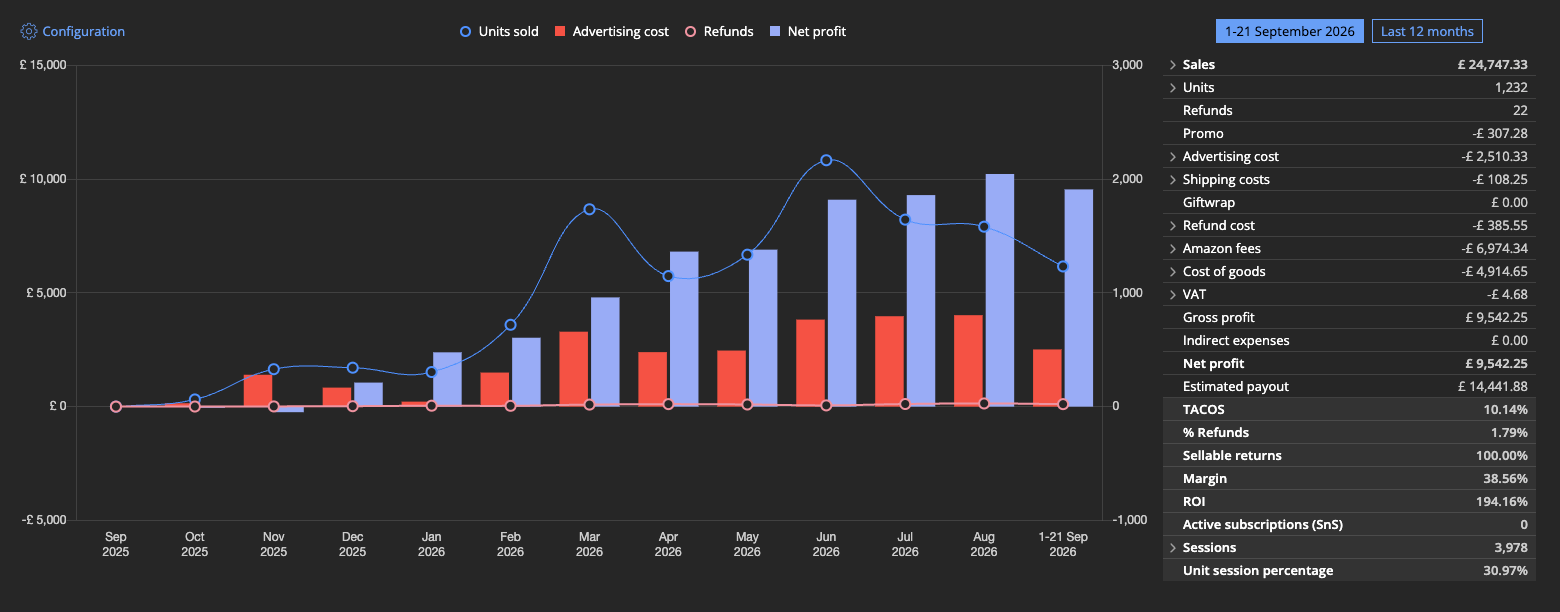Click the December 2025 net profit bar
This screenshot has height=612, width=1560.
(x=368, y=394)
